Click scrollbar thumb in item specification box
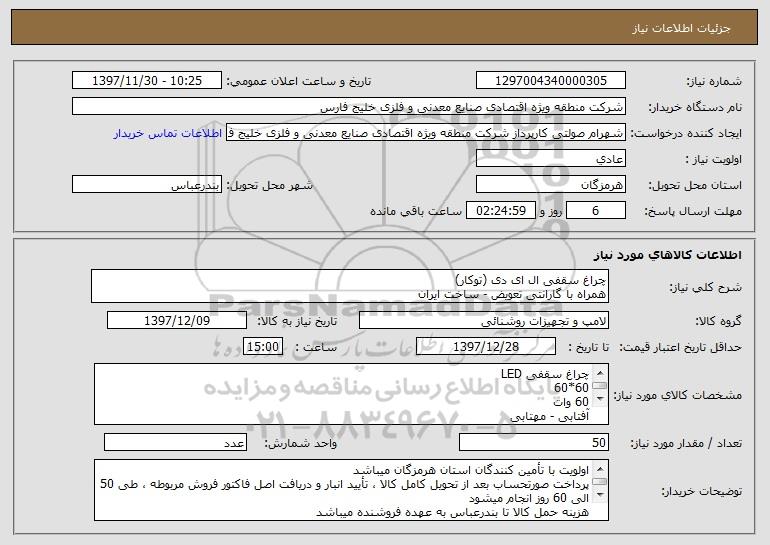Viewport: 770px width, 545px height. point(600,385)
